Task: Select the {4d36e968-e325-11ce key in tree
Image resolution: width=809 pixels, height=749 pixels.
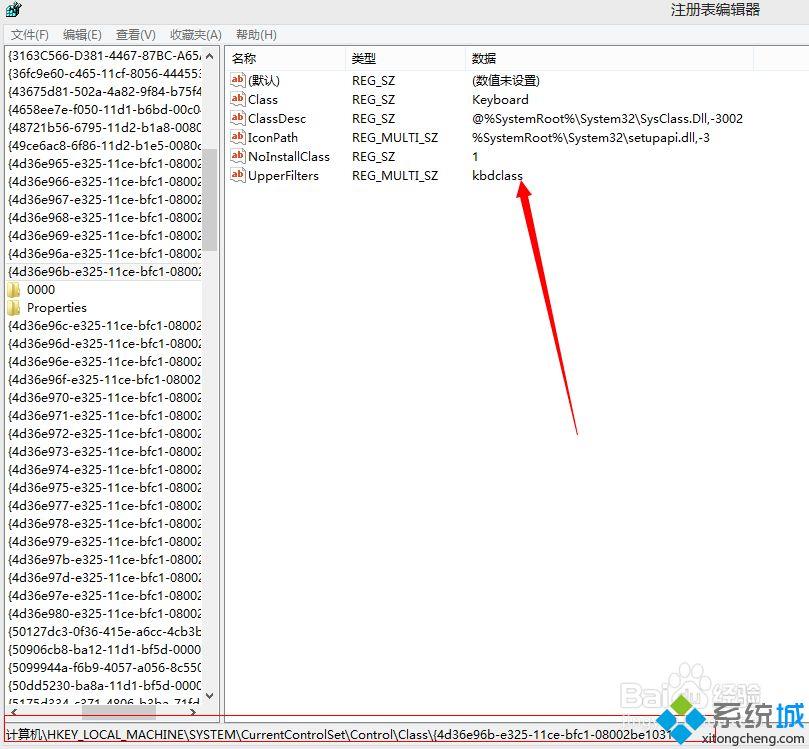Action: (104, 218)
